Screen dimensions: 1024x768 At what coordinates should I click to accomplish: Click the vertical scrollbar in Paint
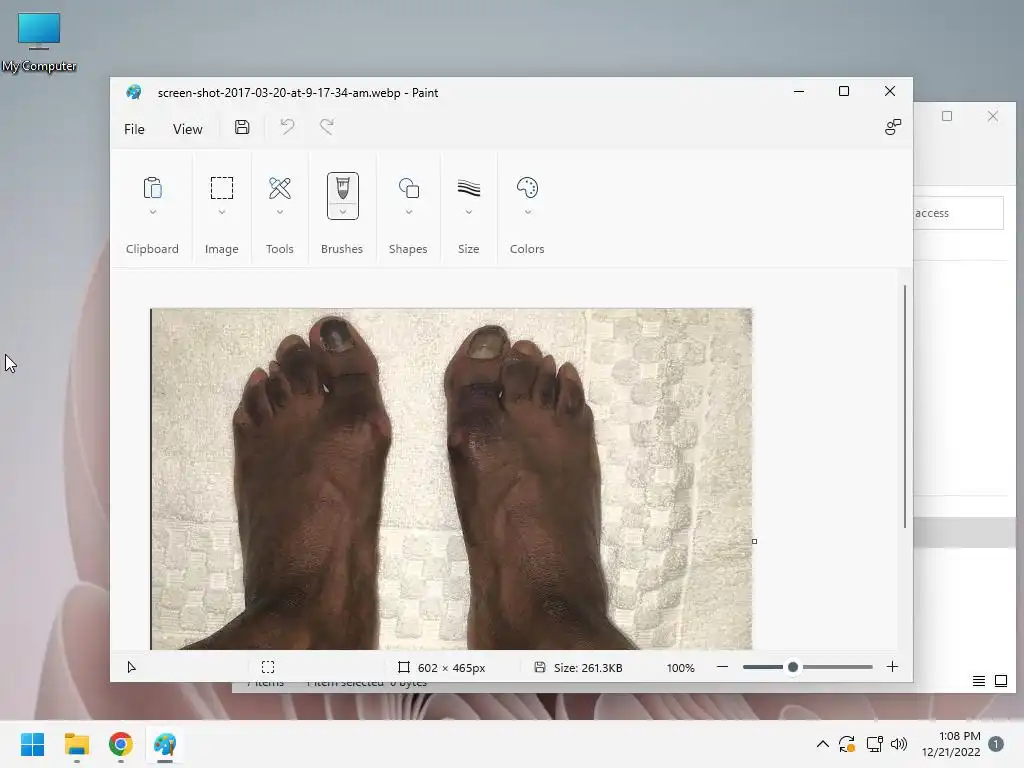[x=904, y=406]
